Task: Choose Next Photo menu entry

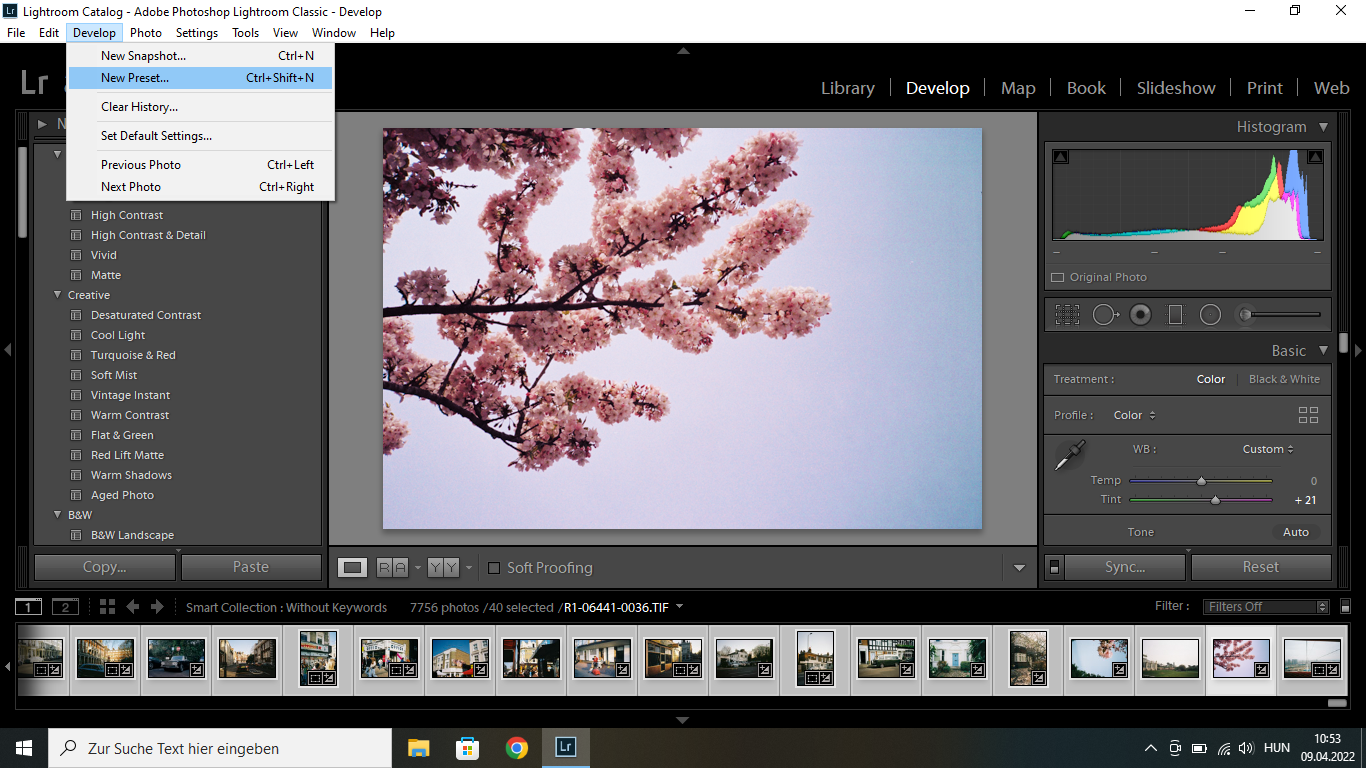Action: click(x=200, y=187)
